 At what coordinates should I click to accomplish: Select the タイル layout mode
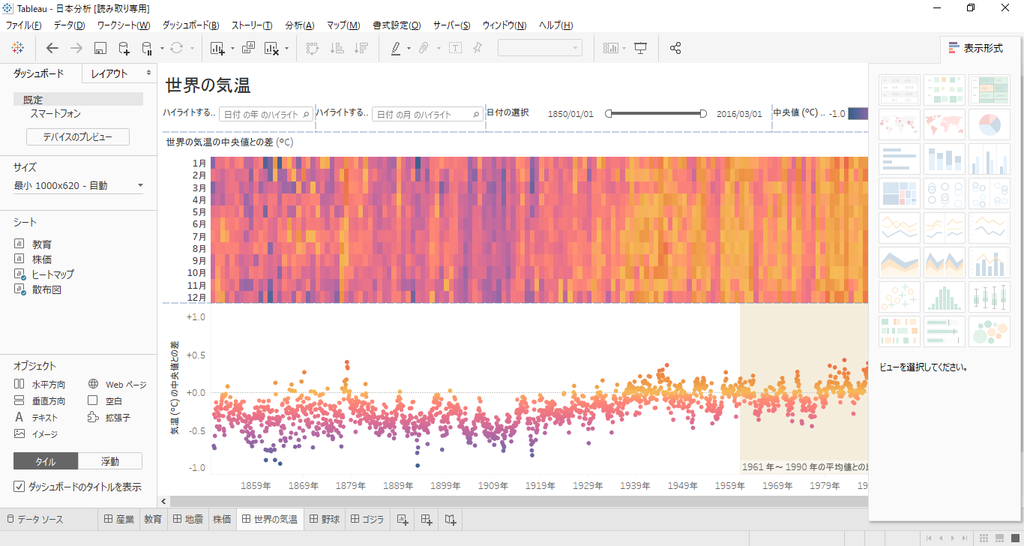(46, 461)
